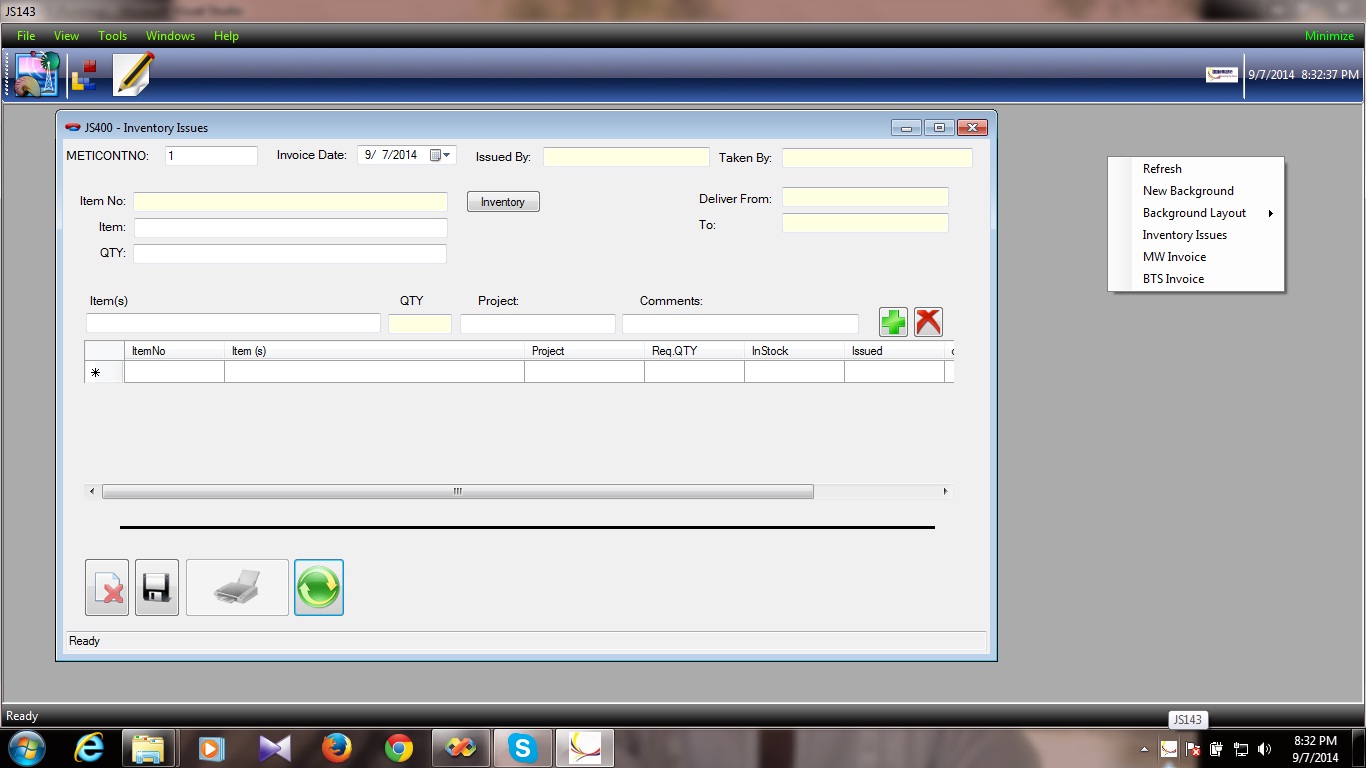Click the colored blocks toolbar icon
Image resolution: width=1366 pixels, height=768 pixels.
[84, 75]
